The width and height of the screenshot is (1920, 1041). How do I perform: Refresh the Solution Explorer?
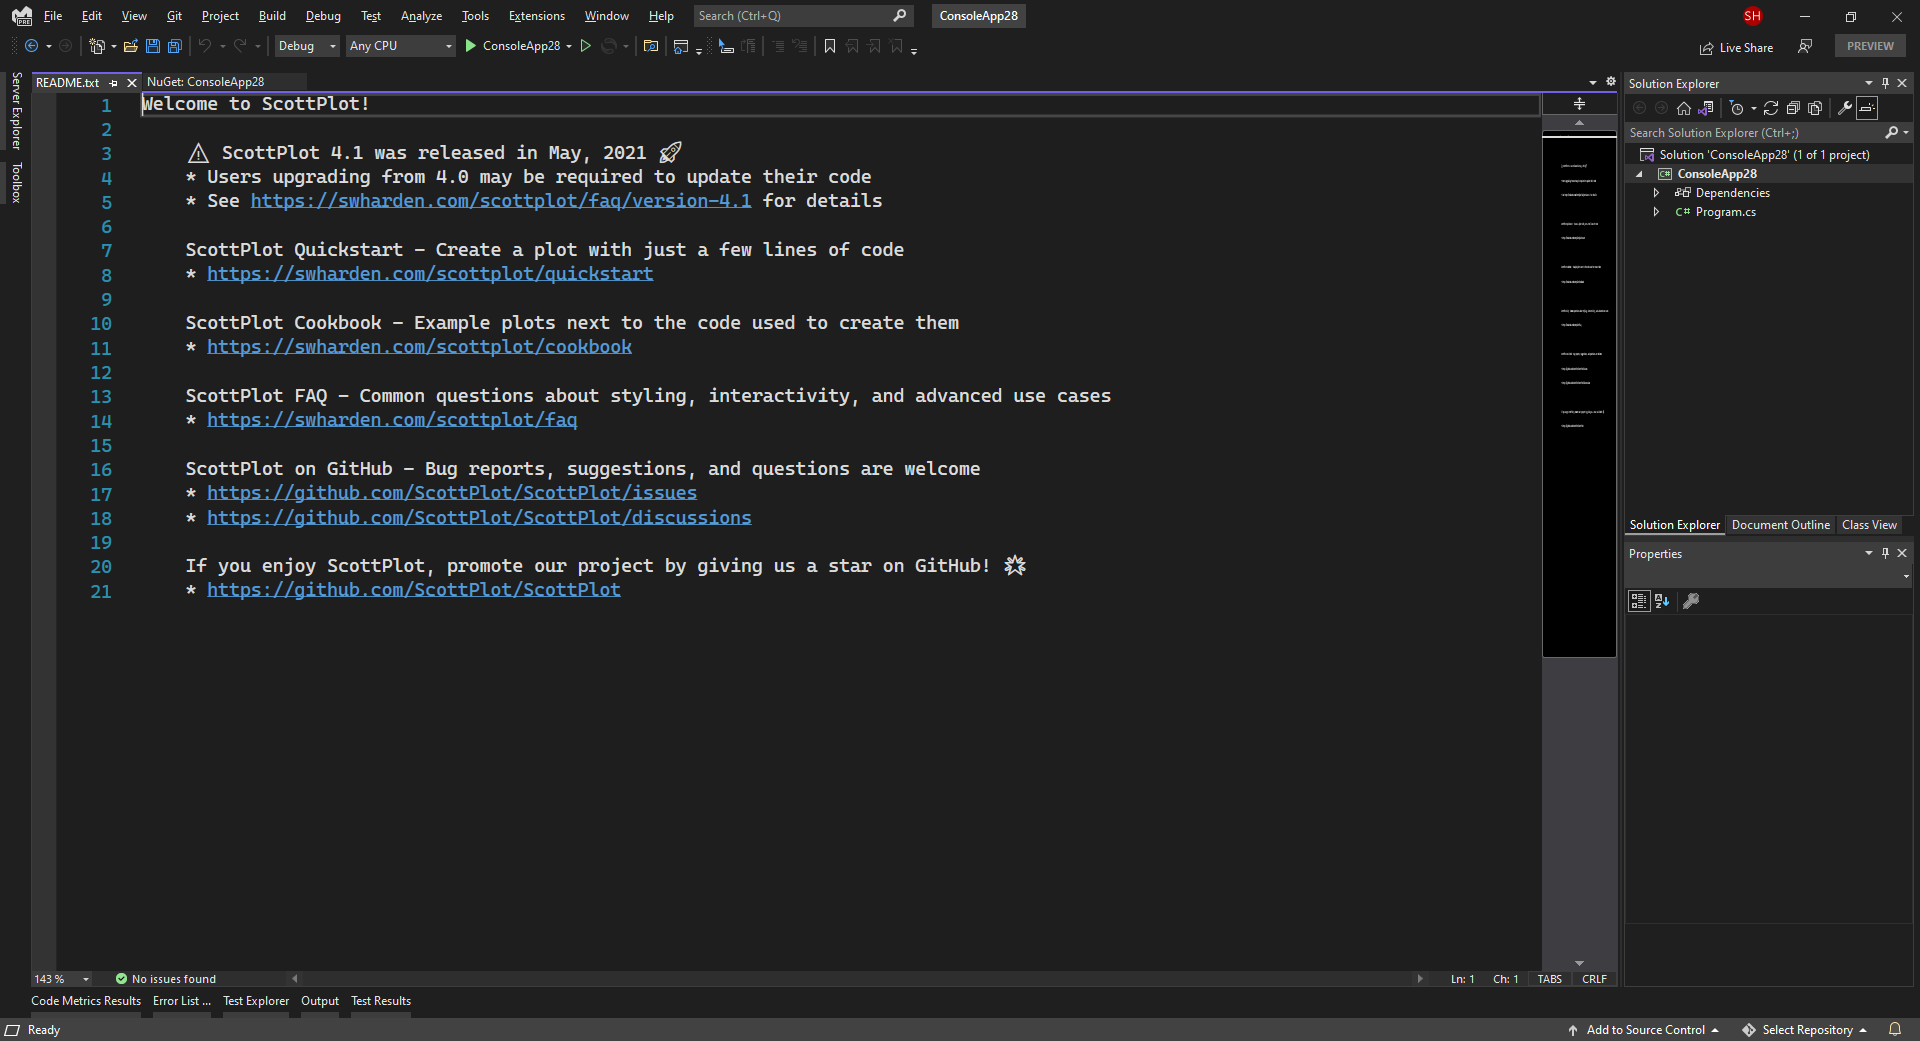click(1771, 108)
